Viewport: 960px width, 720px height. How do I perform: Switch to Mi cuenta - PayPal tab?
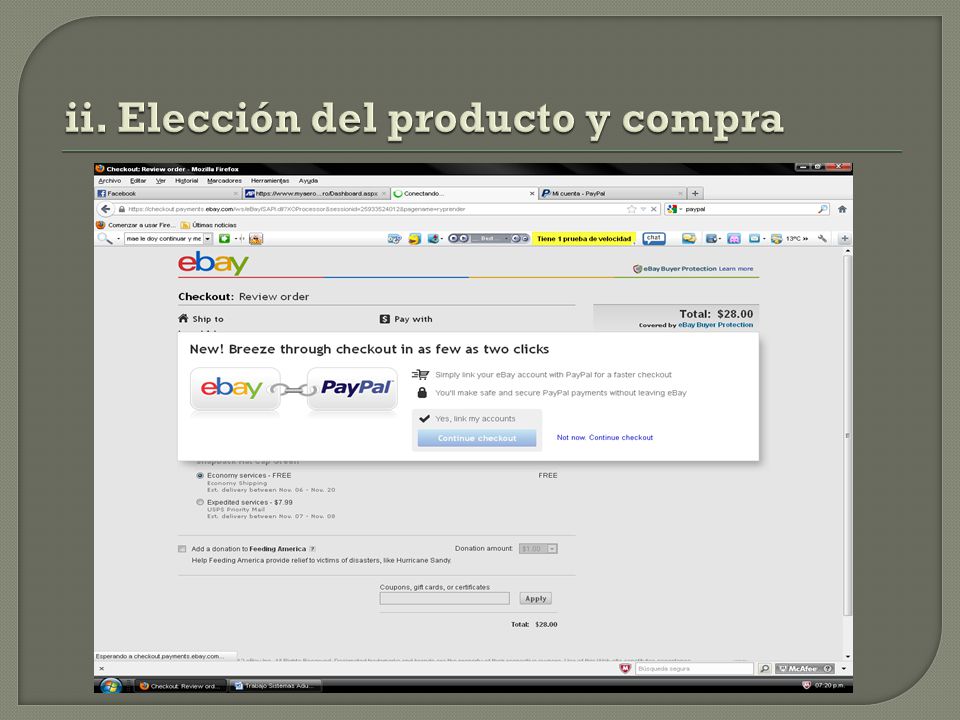click(x=612, y=193)
